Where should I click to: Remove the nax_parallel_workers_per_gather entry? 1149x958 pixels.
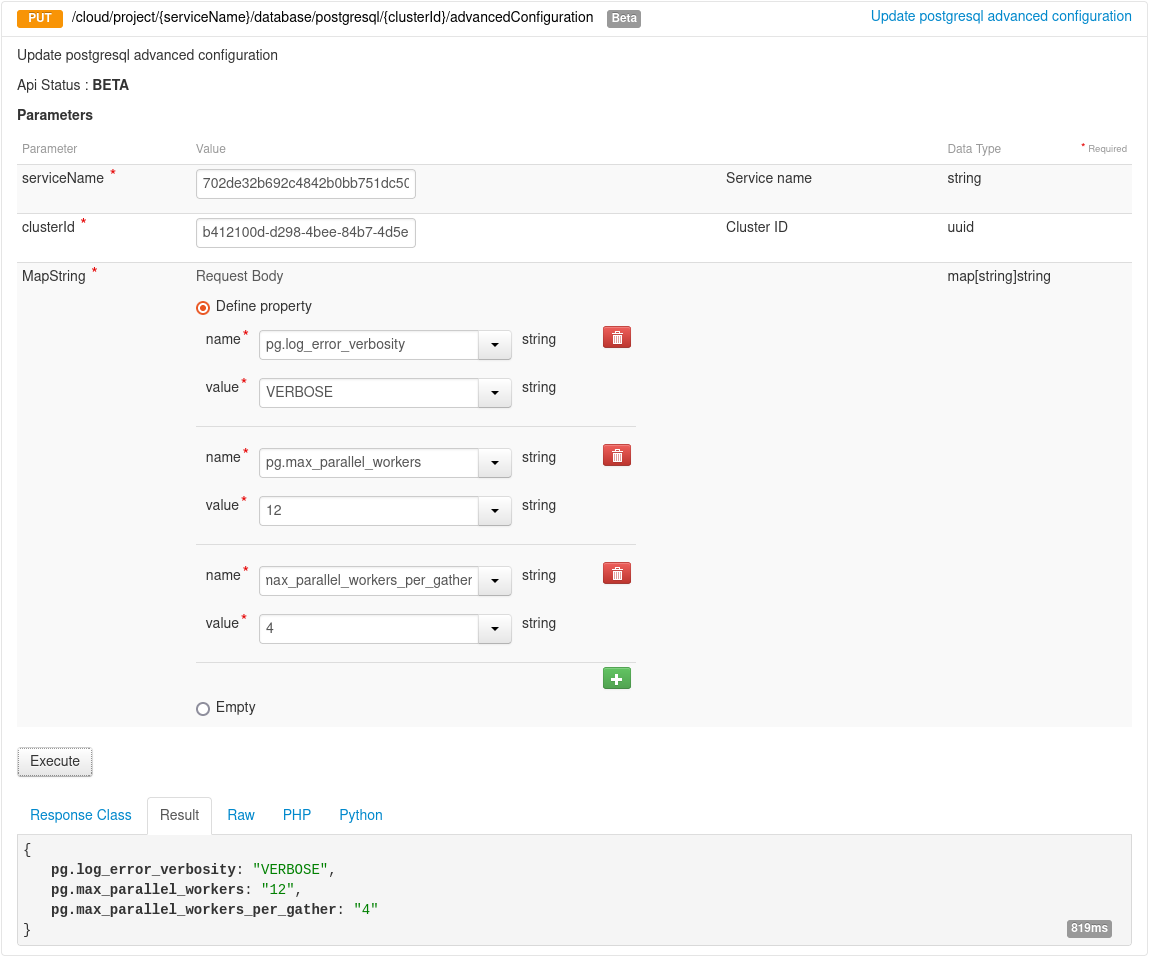click(616, 573)
